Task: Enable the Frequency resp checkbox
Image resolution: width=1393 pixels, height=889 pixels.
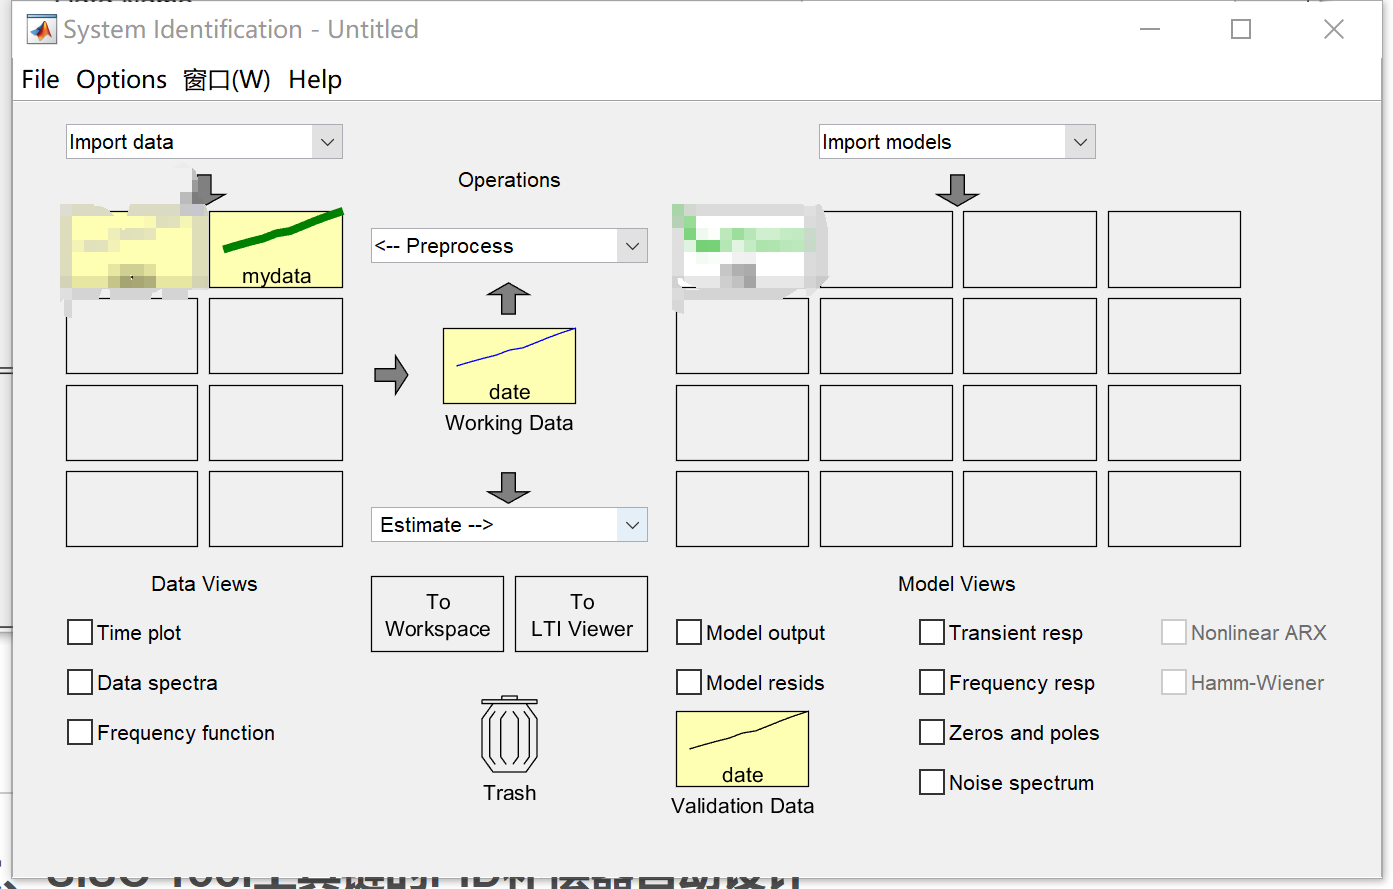Action: pyautogui.click(x=932, y=682)
